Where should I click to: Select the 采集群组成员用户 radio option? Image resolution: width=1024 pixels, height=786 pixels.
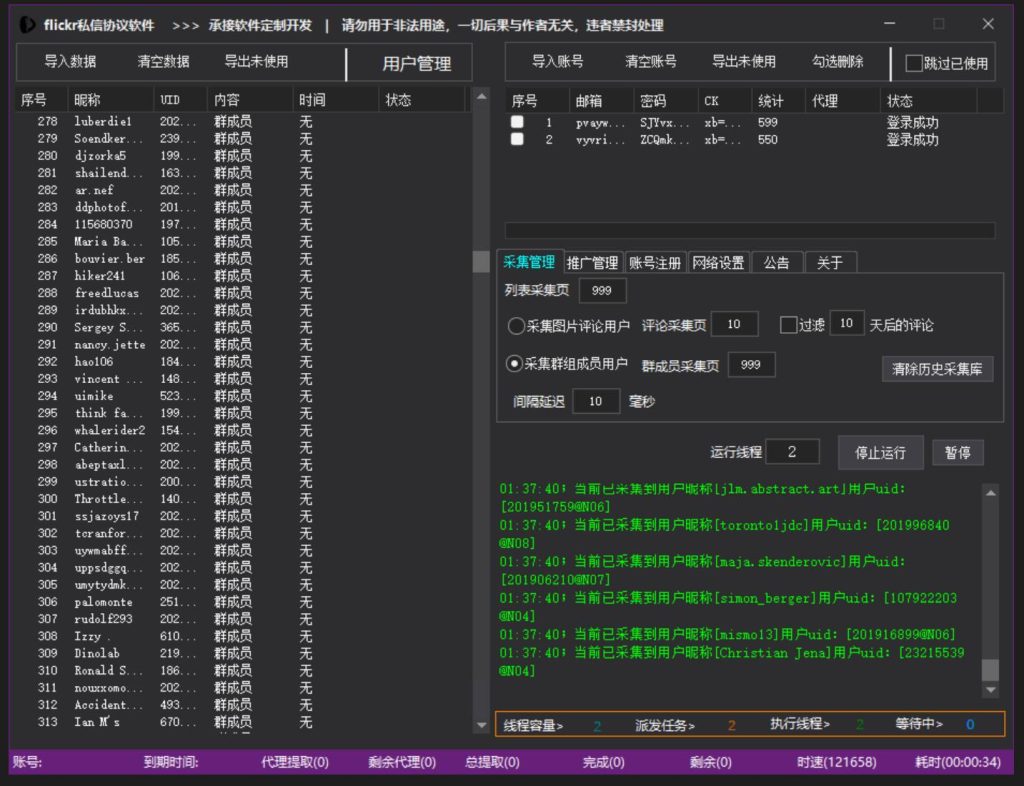513,364
